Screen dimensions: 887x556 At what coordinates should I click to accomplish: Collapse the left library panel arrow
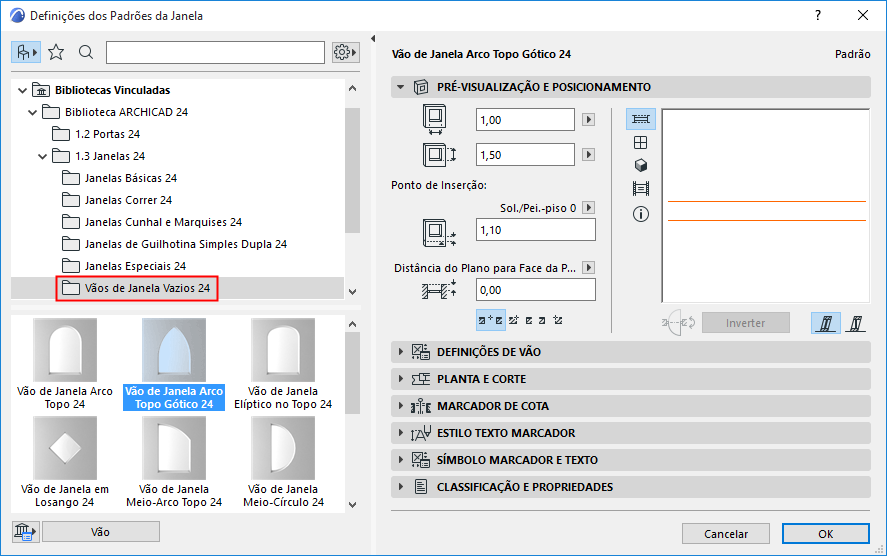pyautogui.click(x=373, y=38)
